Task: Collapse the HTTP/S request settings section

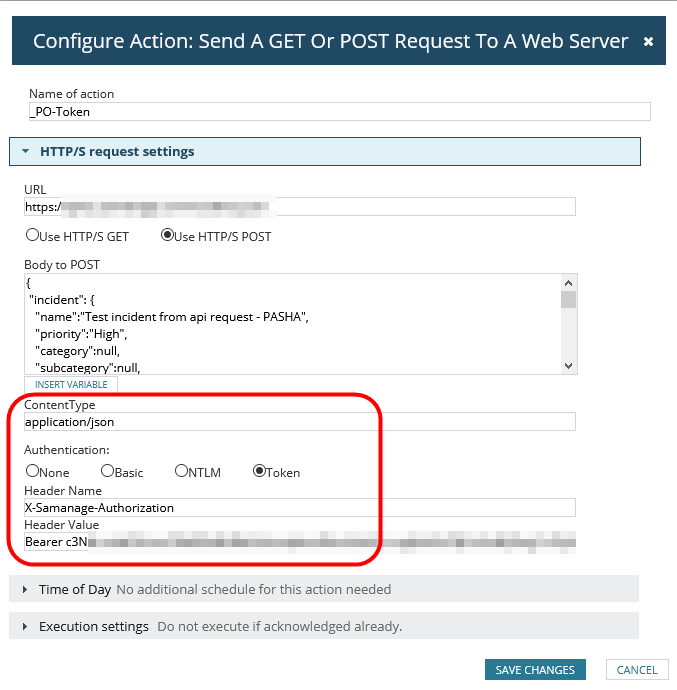Action: pyautogui.click(x=26, y=152)
